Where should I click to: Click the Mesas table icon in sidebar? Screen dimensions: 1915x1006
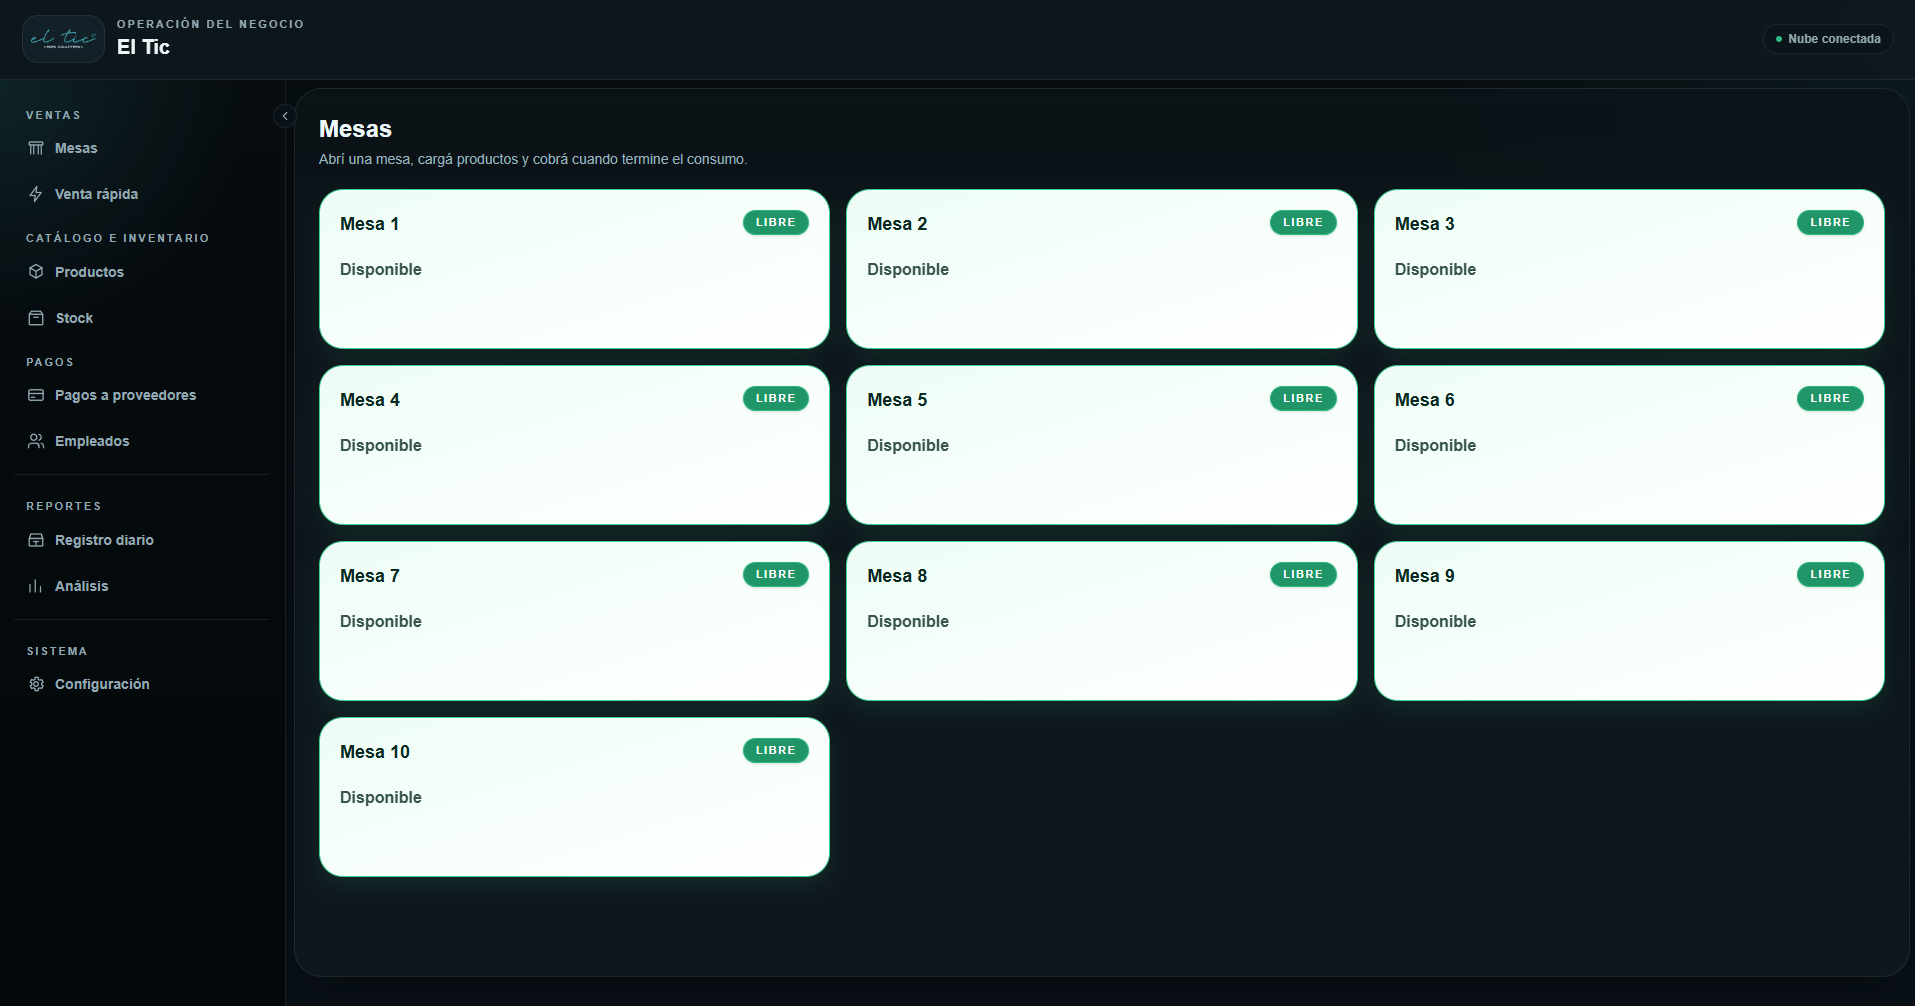[x=36, y=148]
